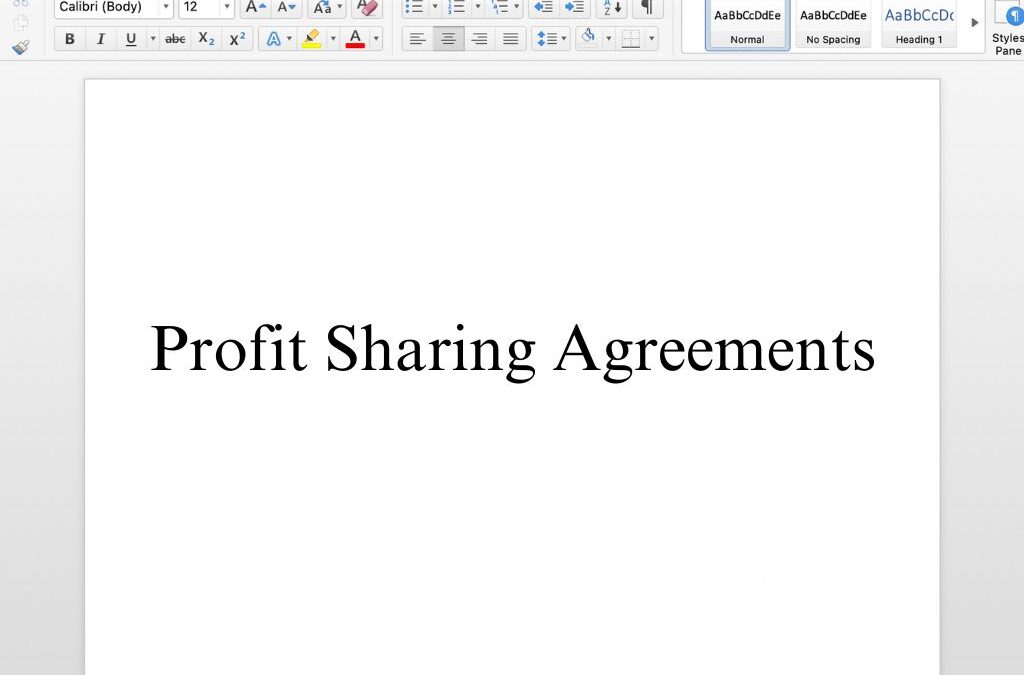Decrease font size with the shrink font icon

point(286,8)
